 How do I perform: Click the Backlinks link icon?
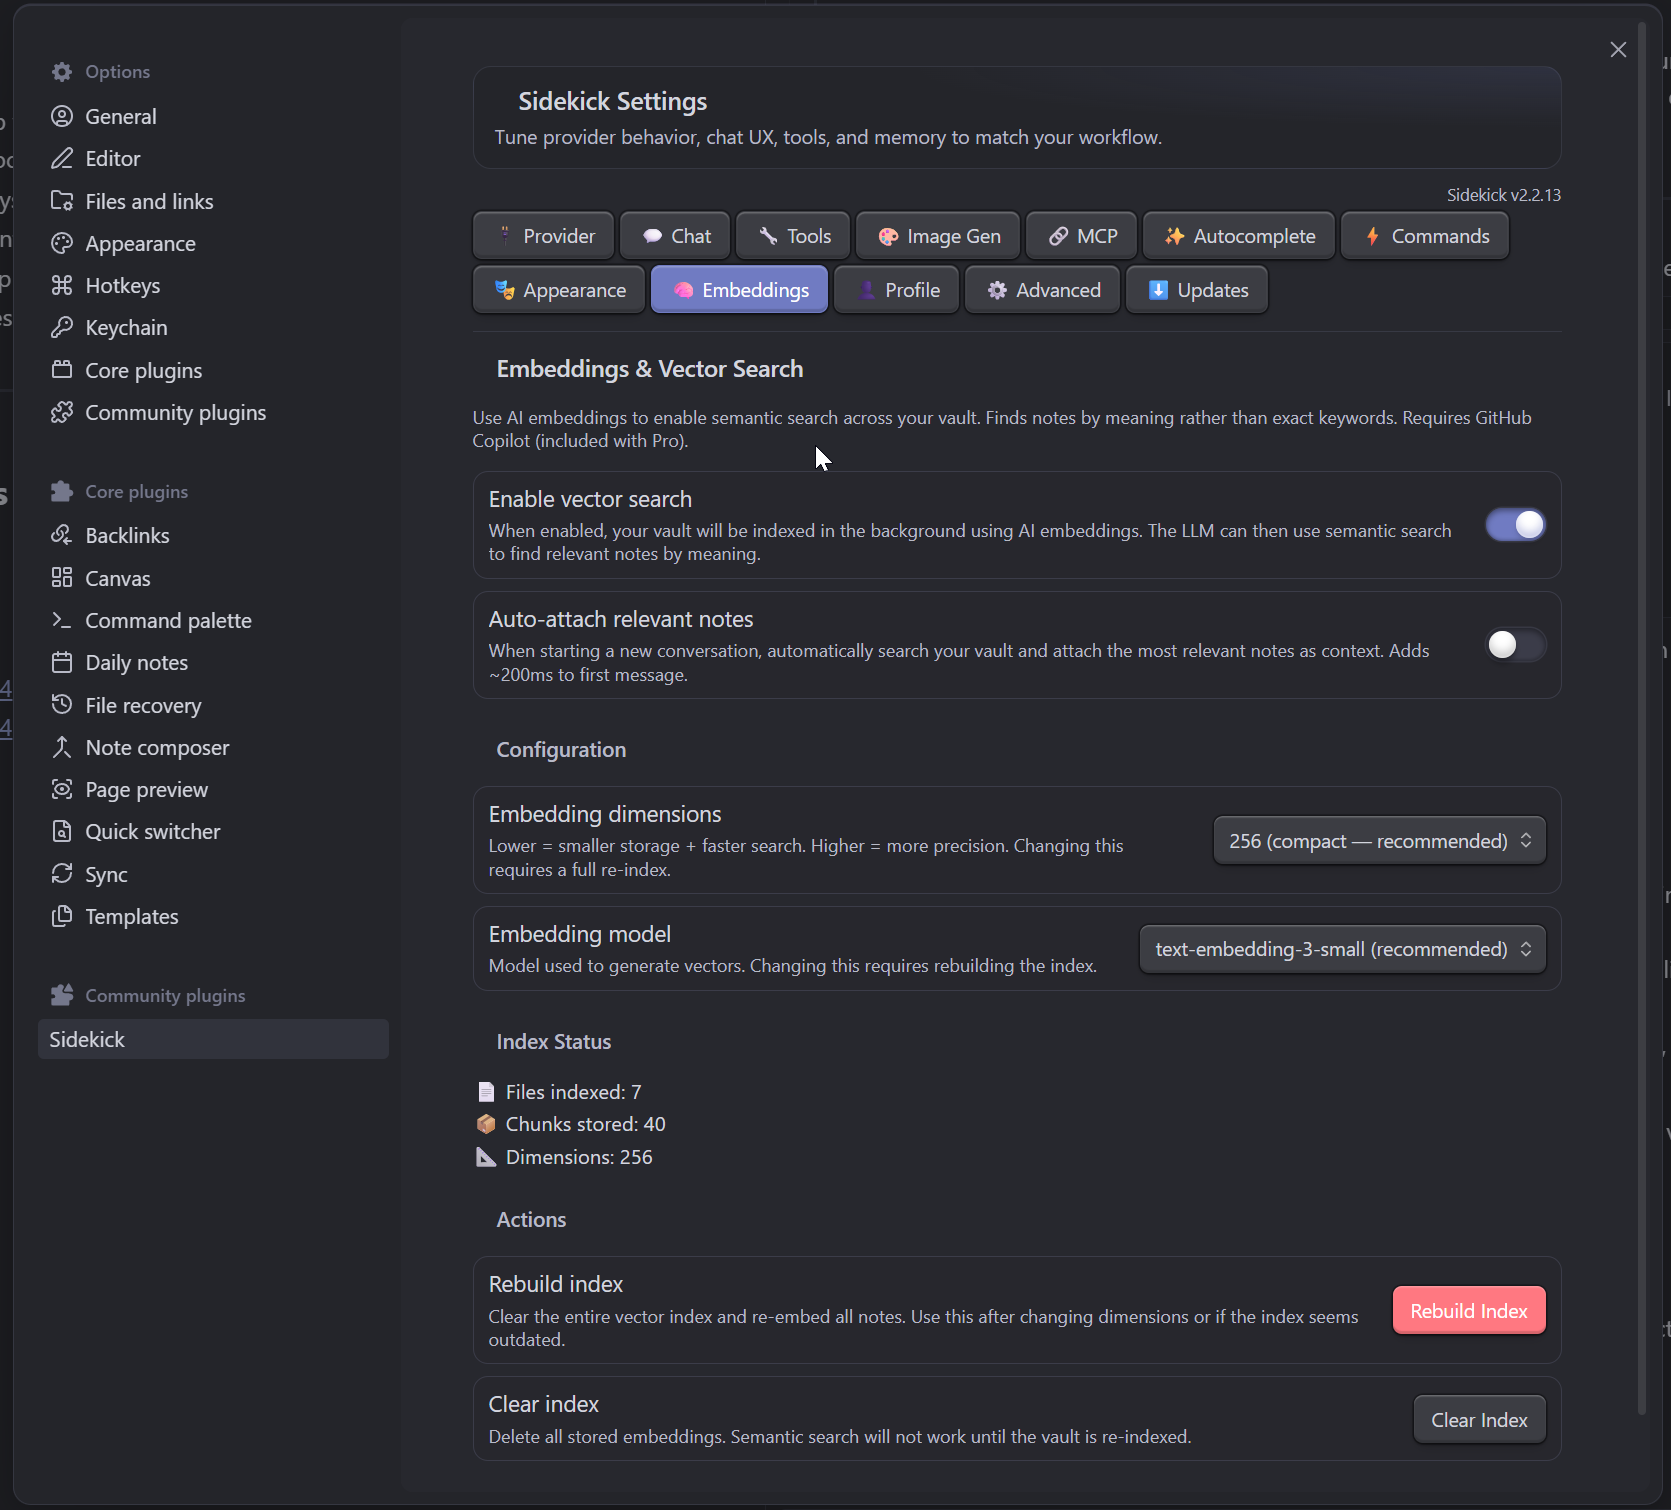coord(62,536)
